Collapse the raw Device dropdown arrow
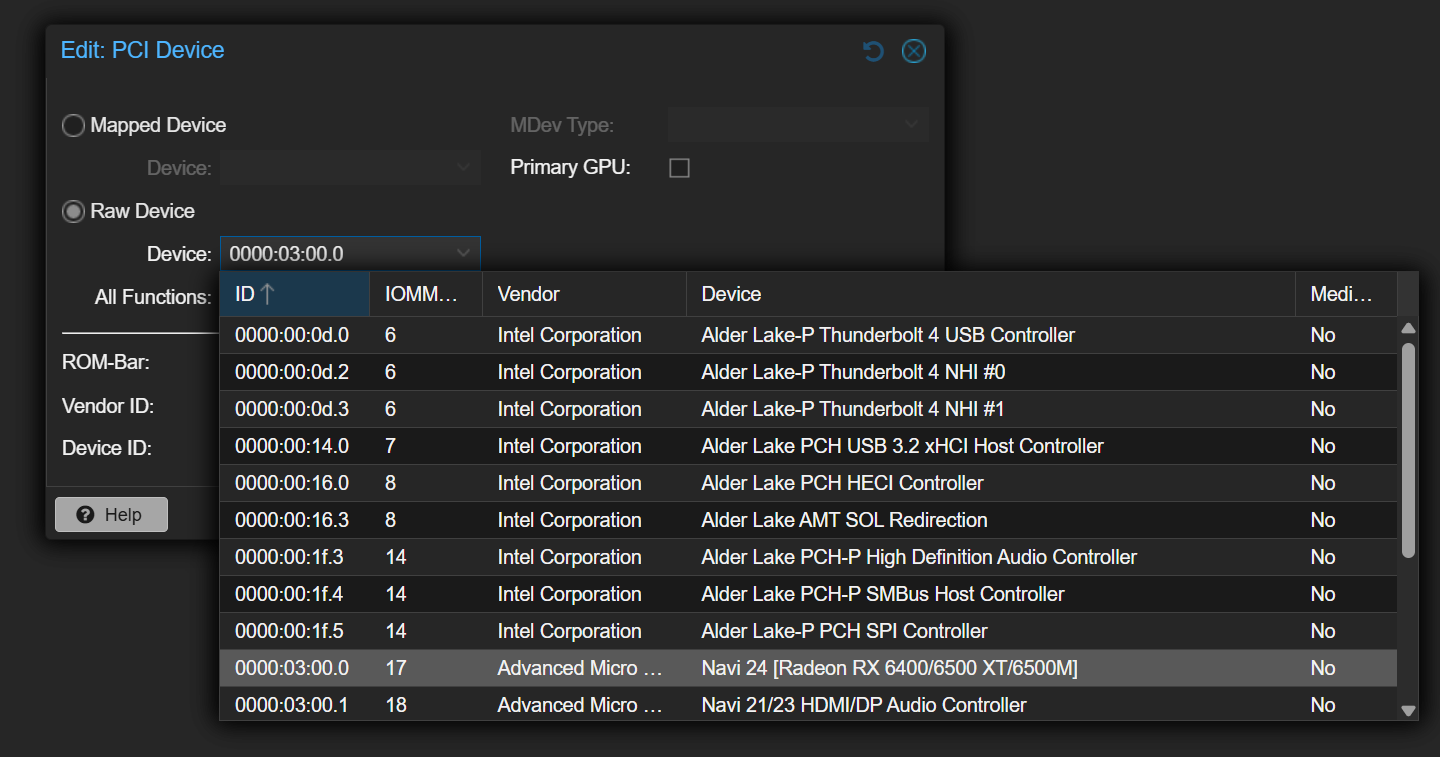This screenshot has width=1440, height=757. pos(463,254)
